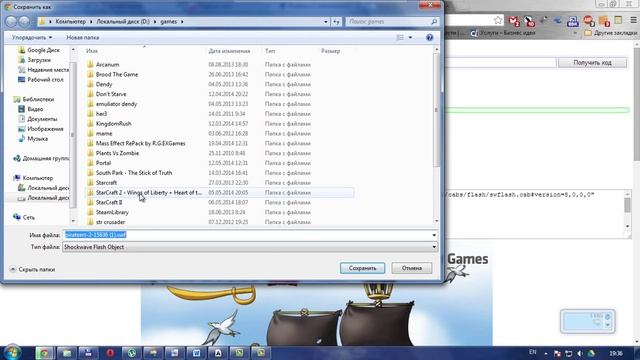Open Opera from the taskbar
Image resolution: width=640 pixels, height=360 pixels.
pos(110,353)
